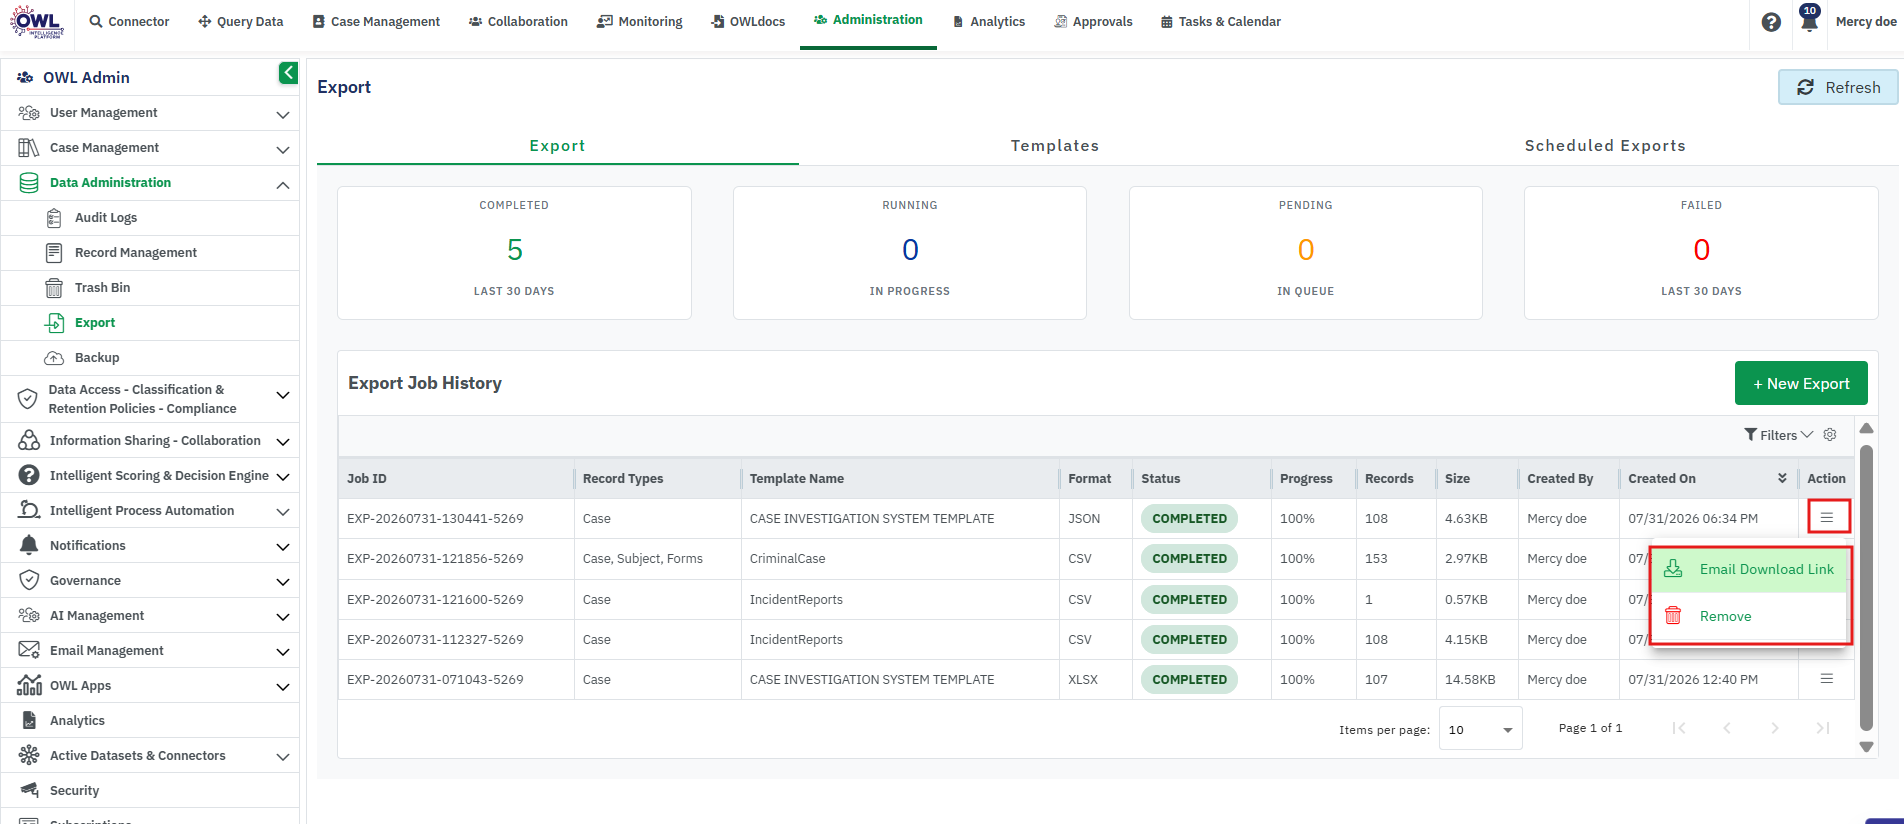Expand the Notifications section
Image resolution: width=1904 pixels, height=824 pixels.
coord(150,546)
